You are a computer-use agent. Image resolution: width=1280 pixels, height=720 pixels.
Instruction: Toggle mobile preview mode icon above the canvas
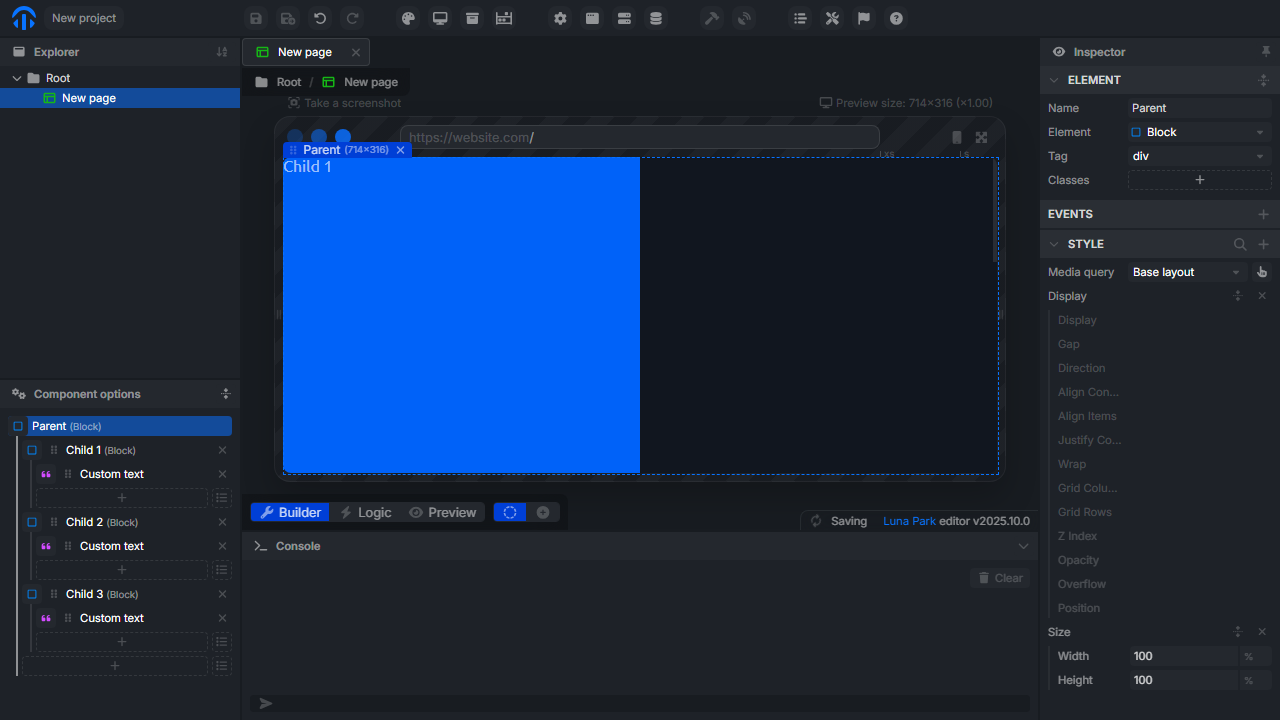tap(957, 137)
